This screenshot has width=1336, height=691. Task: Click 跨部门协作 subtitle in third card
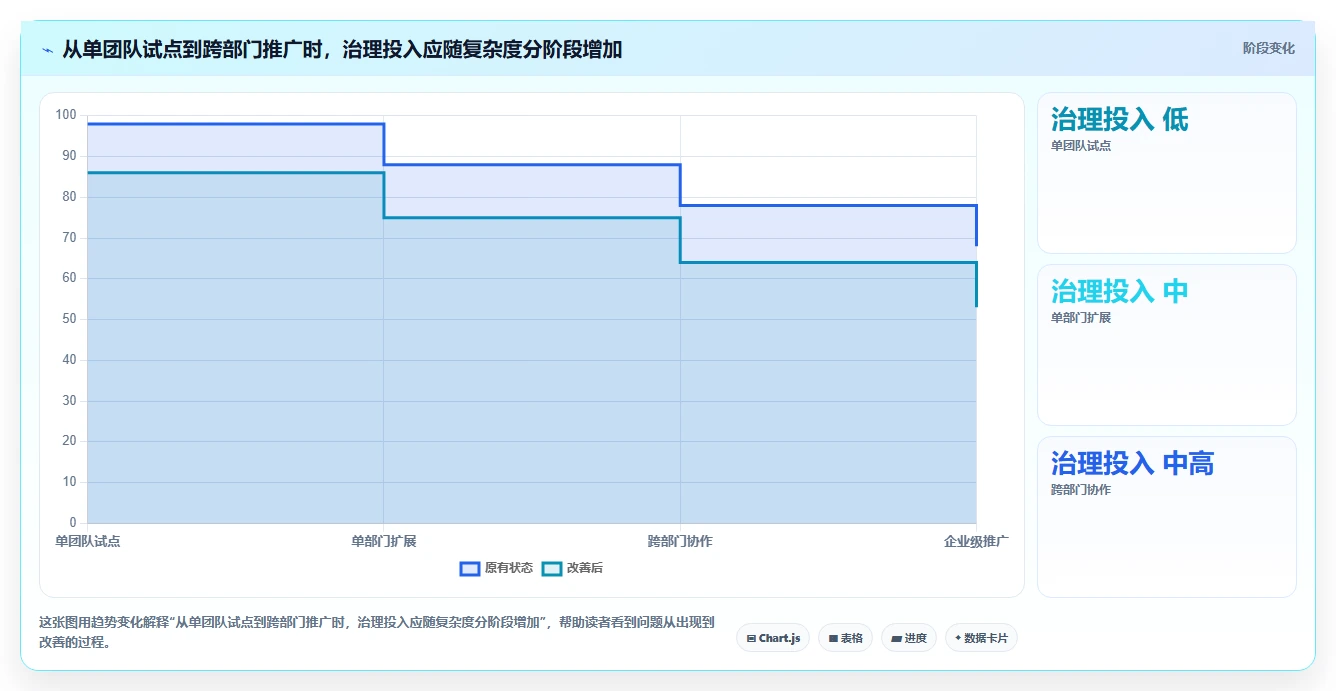(1081, 490)
